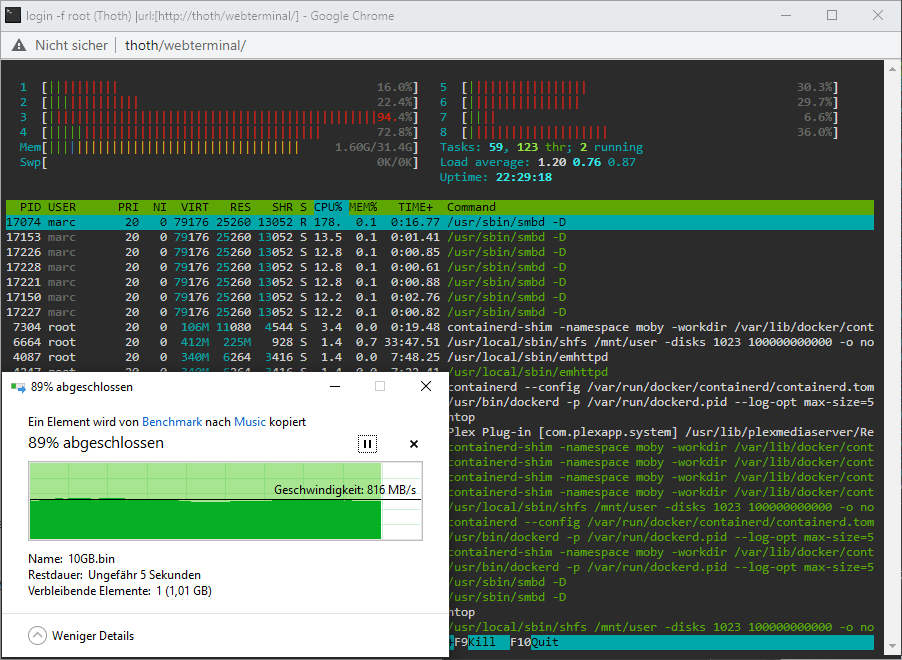Screen dimensions: 902x660
Task: Select the emhttpd process PID 4087
Action: click(x=439, y=357)
